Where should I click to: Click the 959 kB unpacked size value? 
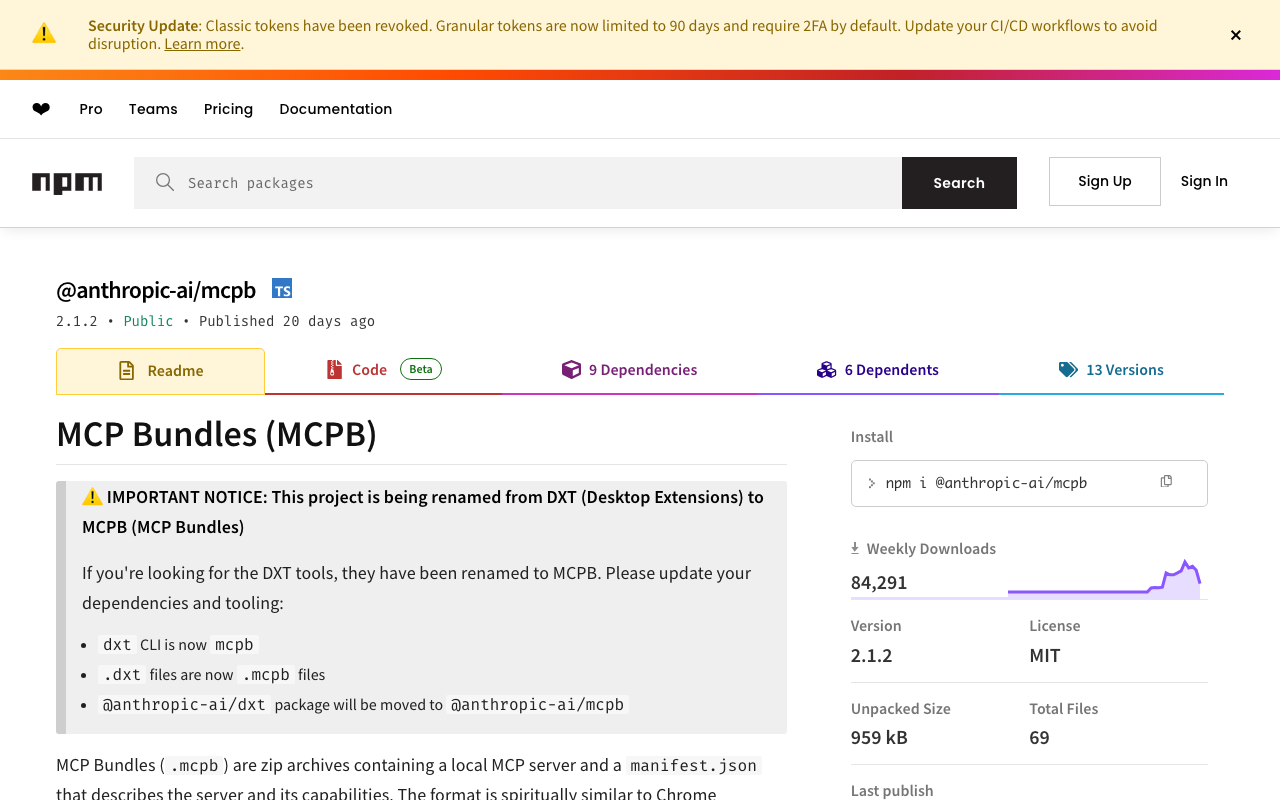click(x=879, y=738)
